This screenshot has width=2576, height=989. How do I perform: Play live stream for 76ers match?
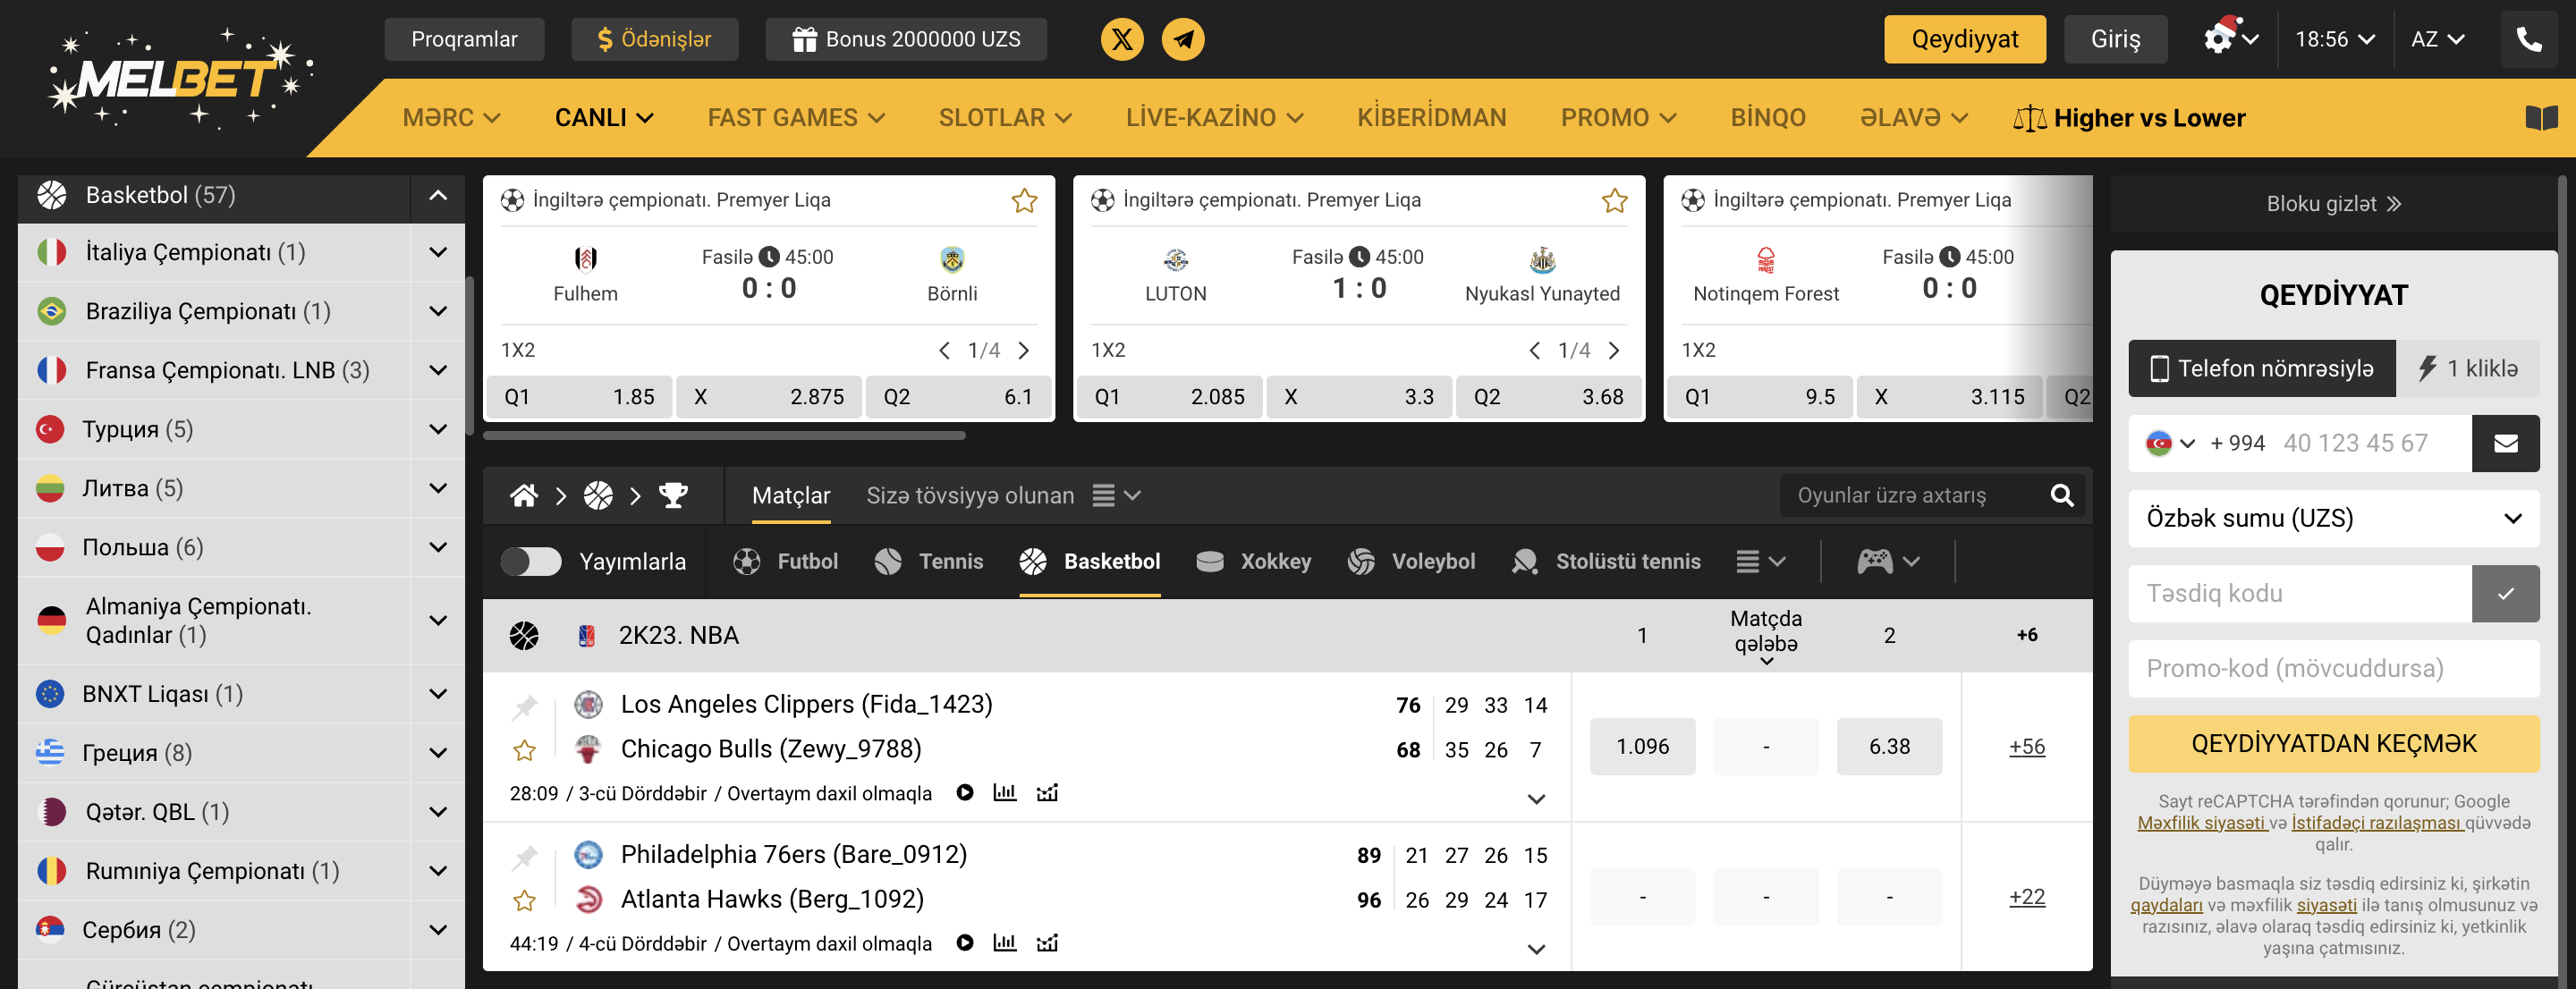[964, 942]
